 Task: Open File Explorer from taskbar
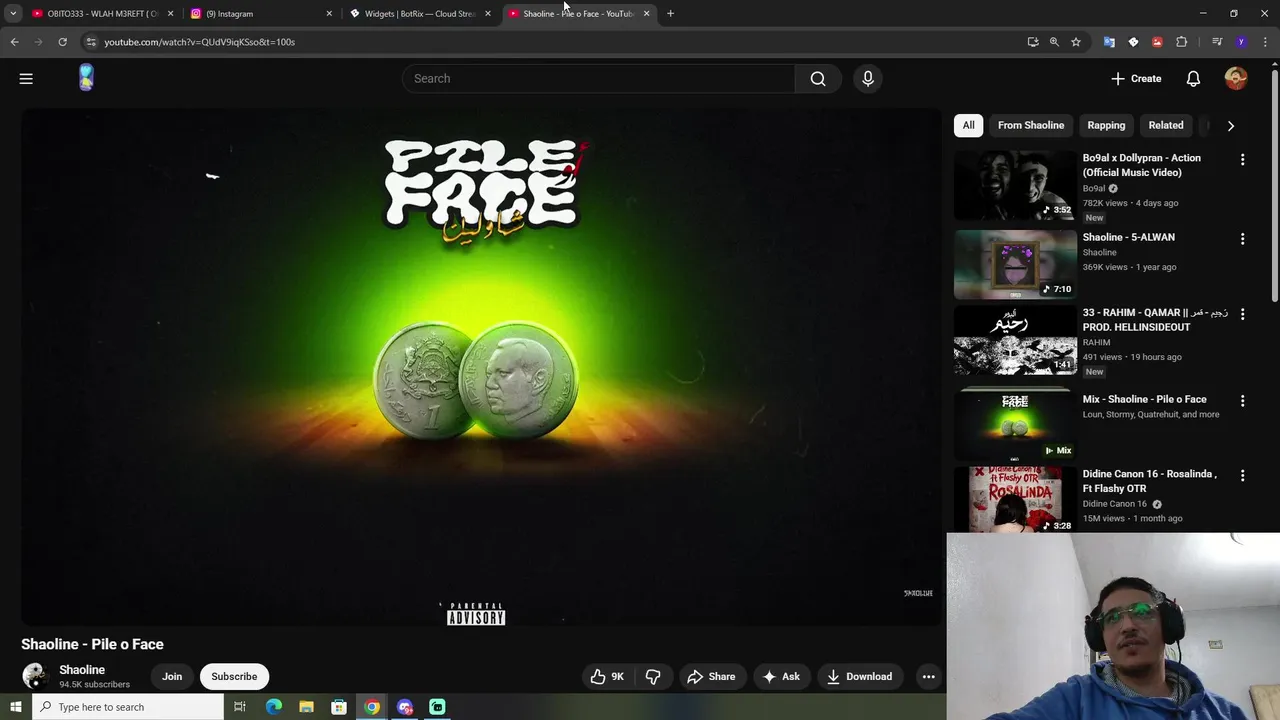point(306,707)
